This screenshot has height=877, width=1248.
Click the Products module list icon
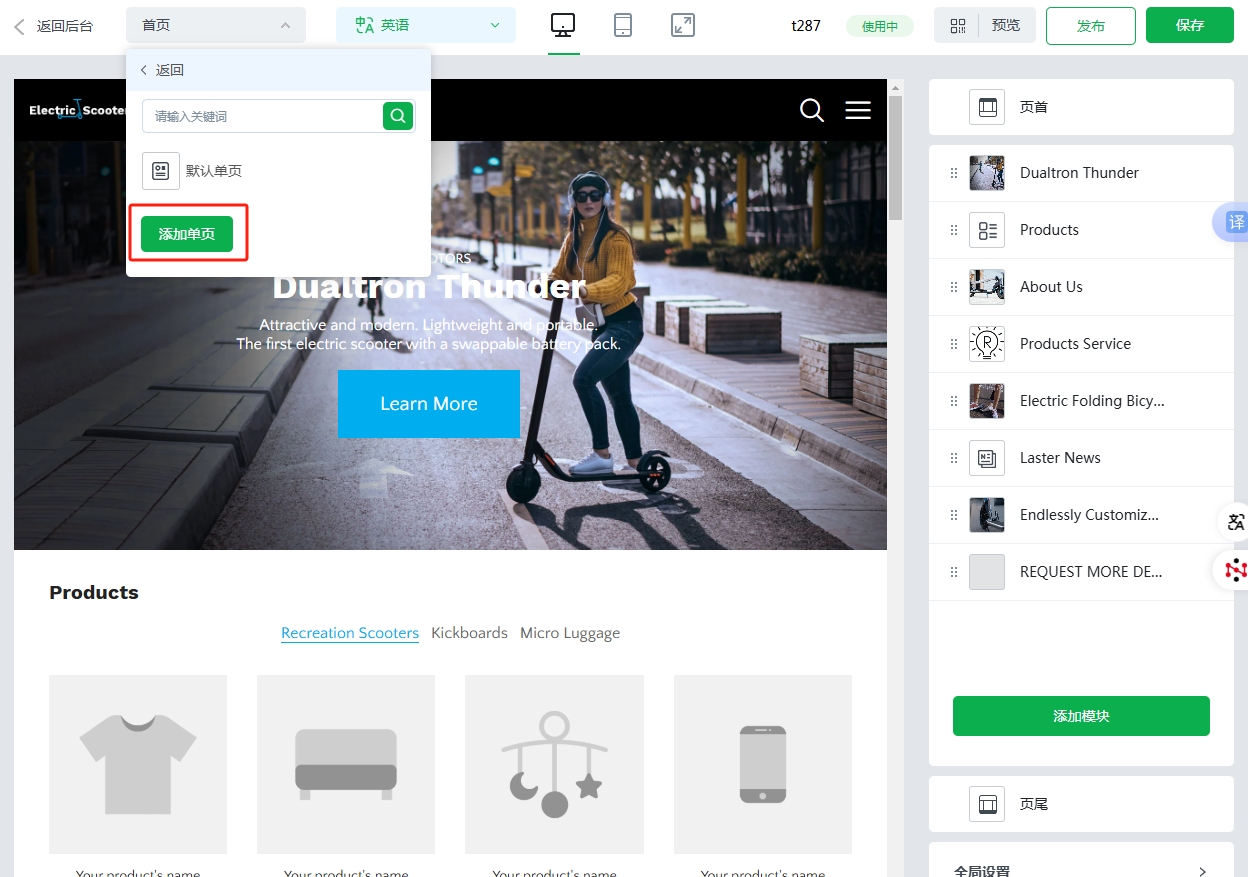(987, 230)
